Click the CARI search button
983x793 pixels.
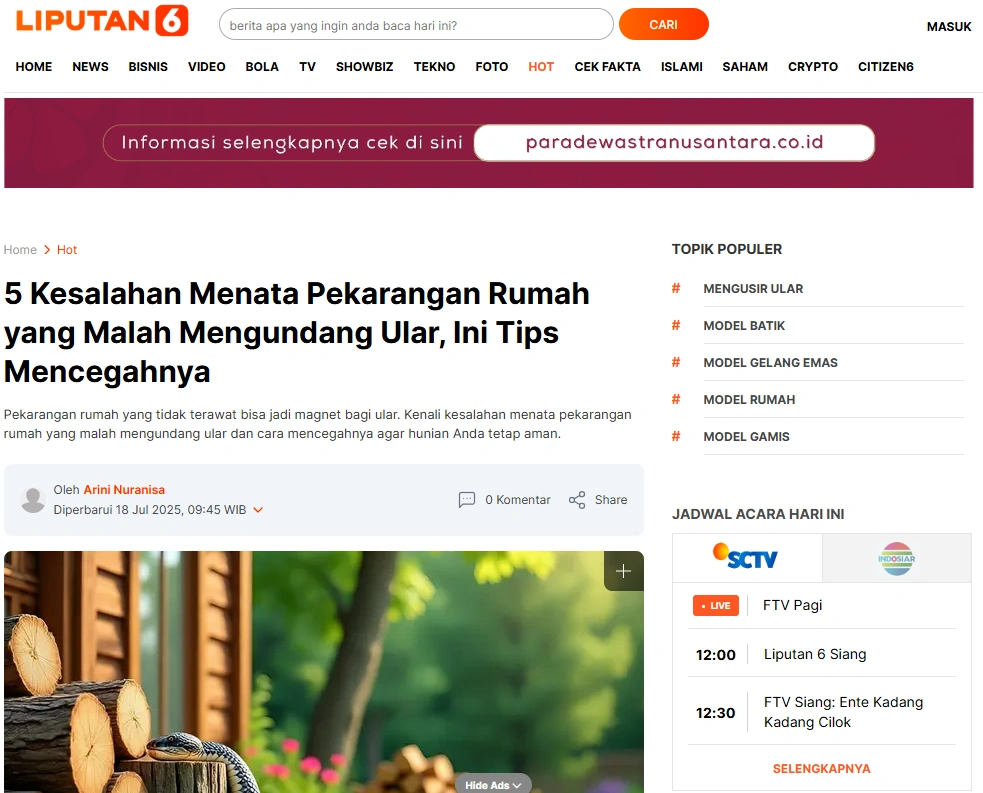(x=663, y=24)
